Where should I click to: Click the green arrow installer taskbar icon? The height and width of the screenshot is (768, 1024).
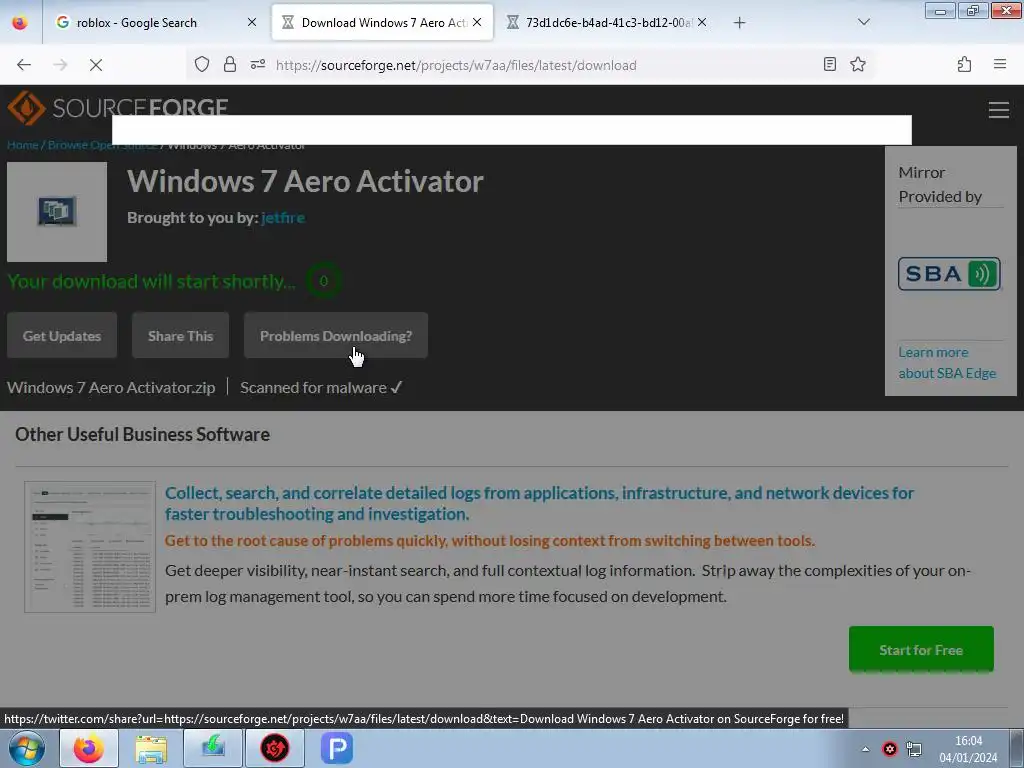(x=213, y=748)
